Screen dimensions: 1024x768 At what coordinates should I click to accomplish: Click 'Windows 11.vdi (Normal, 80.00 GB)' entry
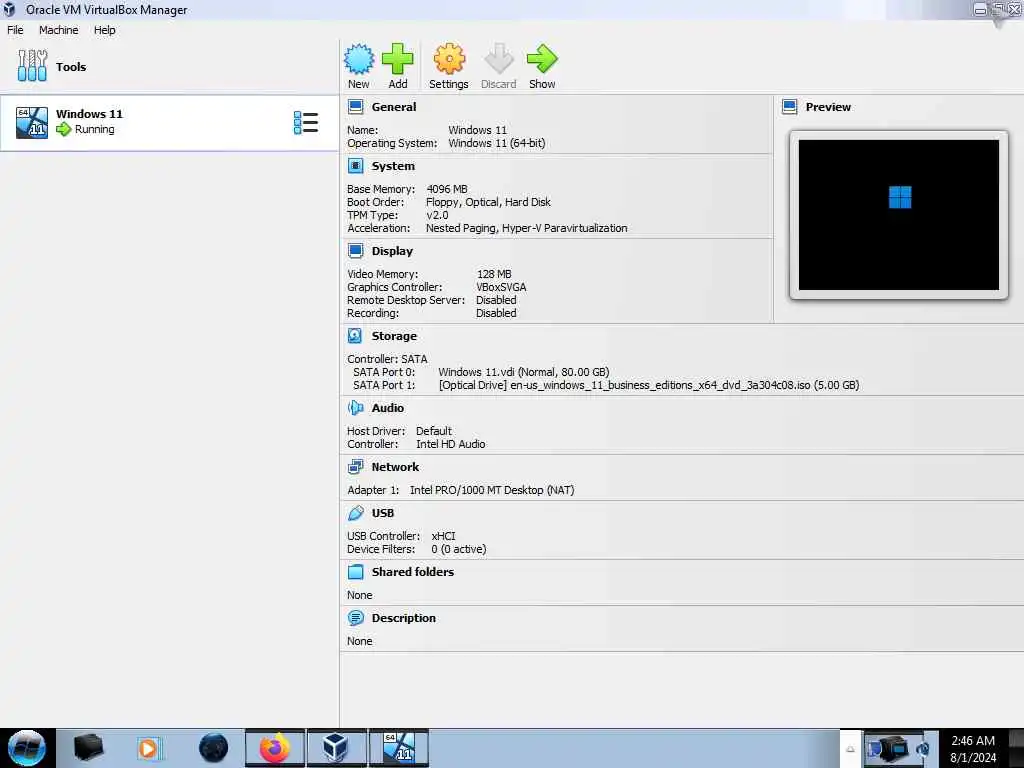pyautogui.click(x=524, y=372)
